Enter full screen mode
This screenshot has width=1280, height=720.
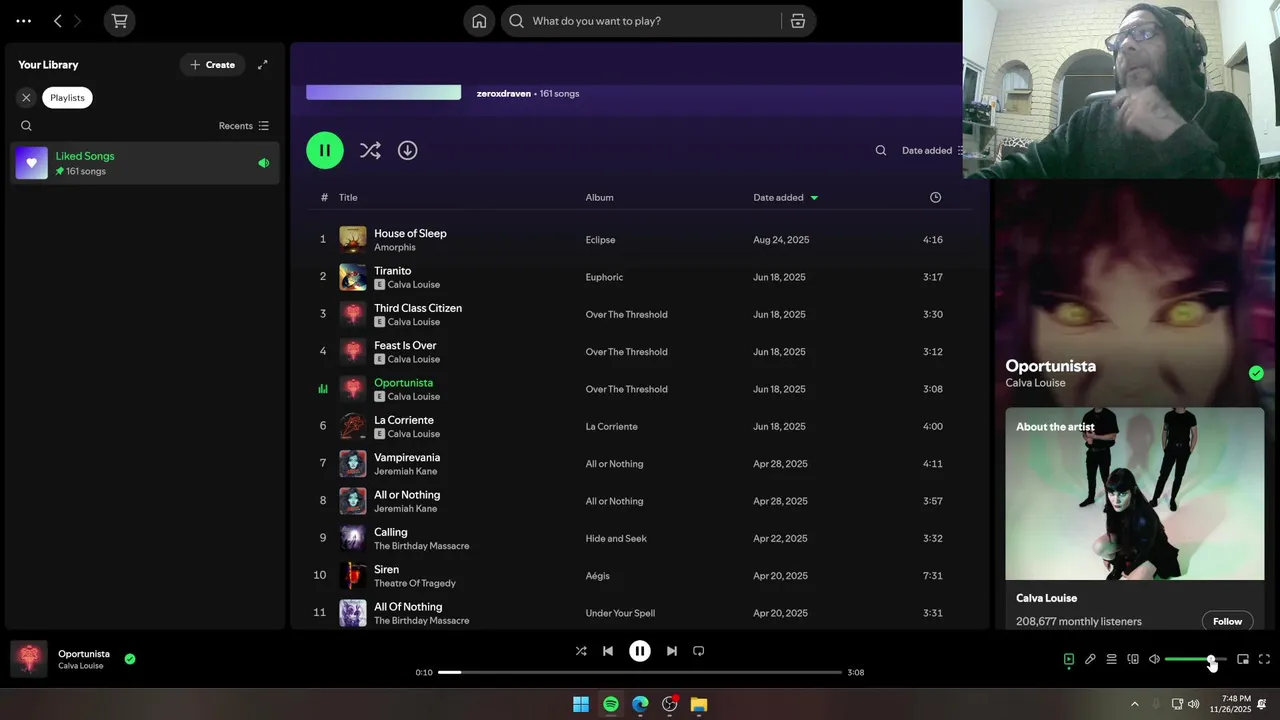(x=1264, y=659)
